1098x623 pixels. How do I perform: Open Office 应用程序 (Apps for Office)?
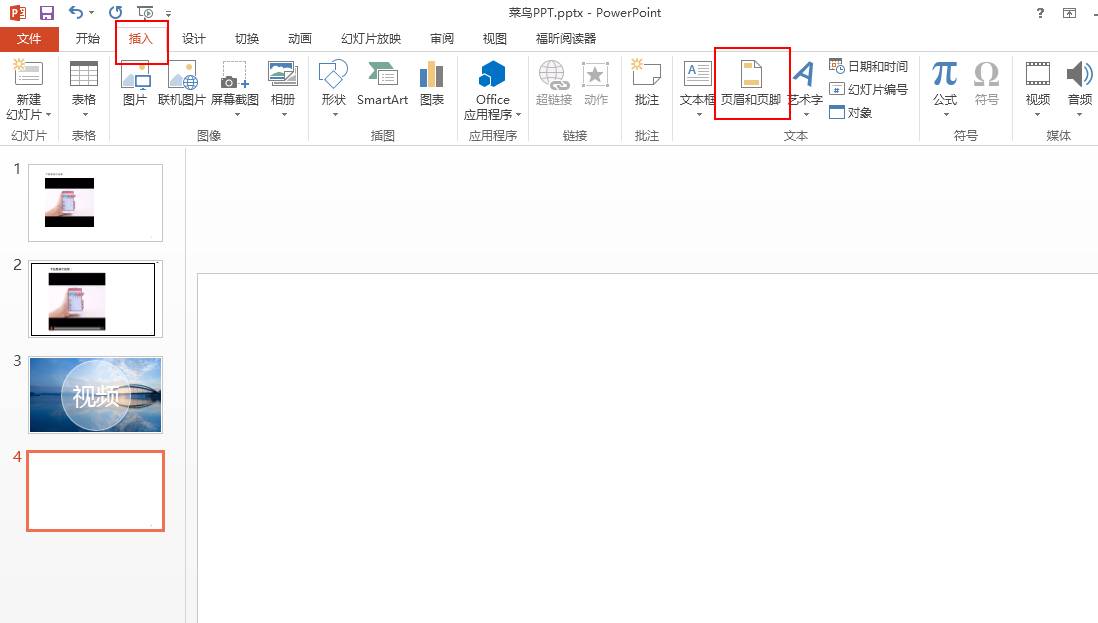492,90
